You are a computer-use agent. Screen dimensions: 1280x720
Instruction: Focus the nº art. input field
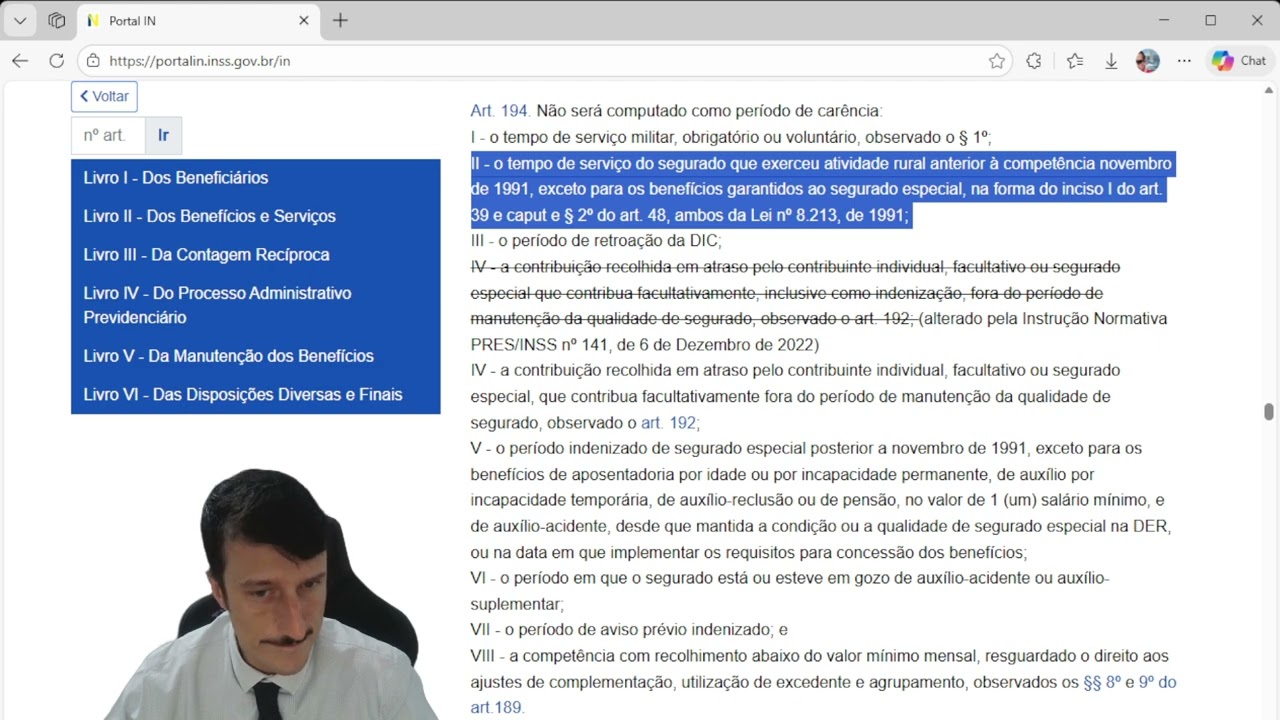108,135
